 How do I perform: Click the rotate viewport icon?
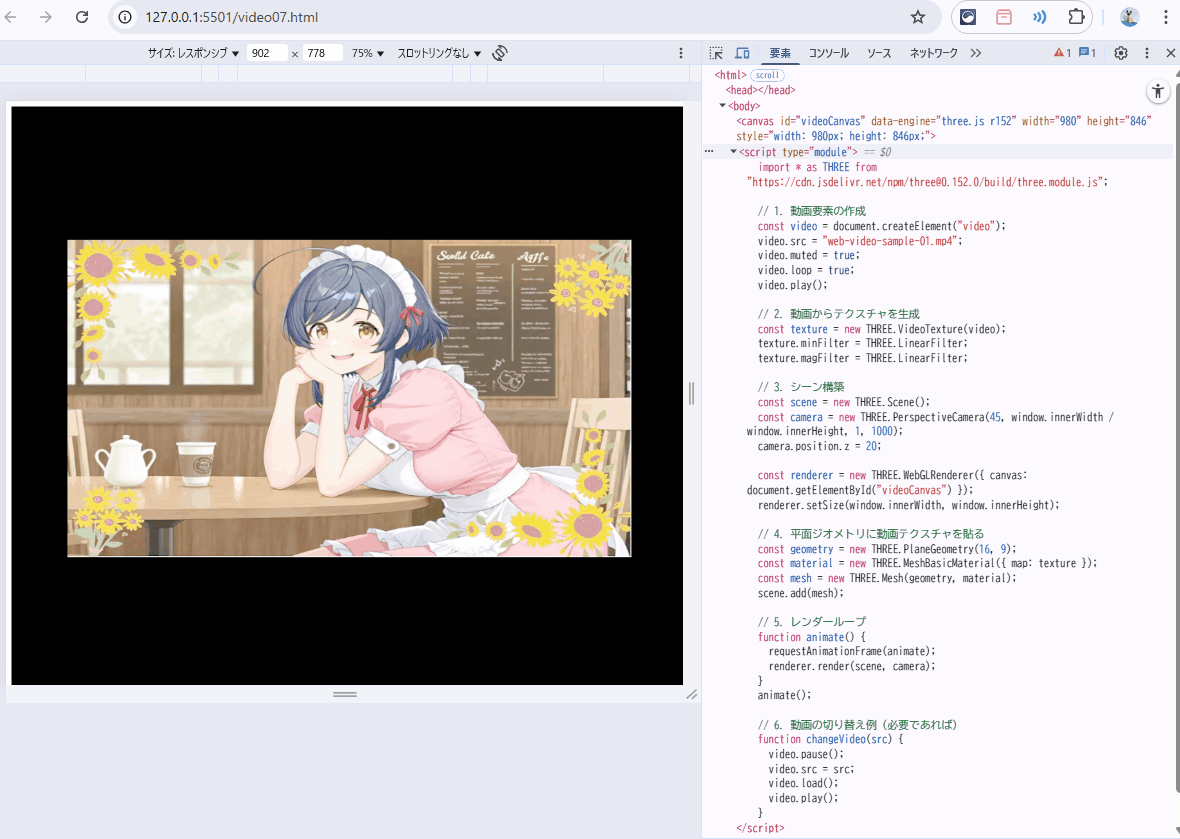click(500, 53)
